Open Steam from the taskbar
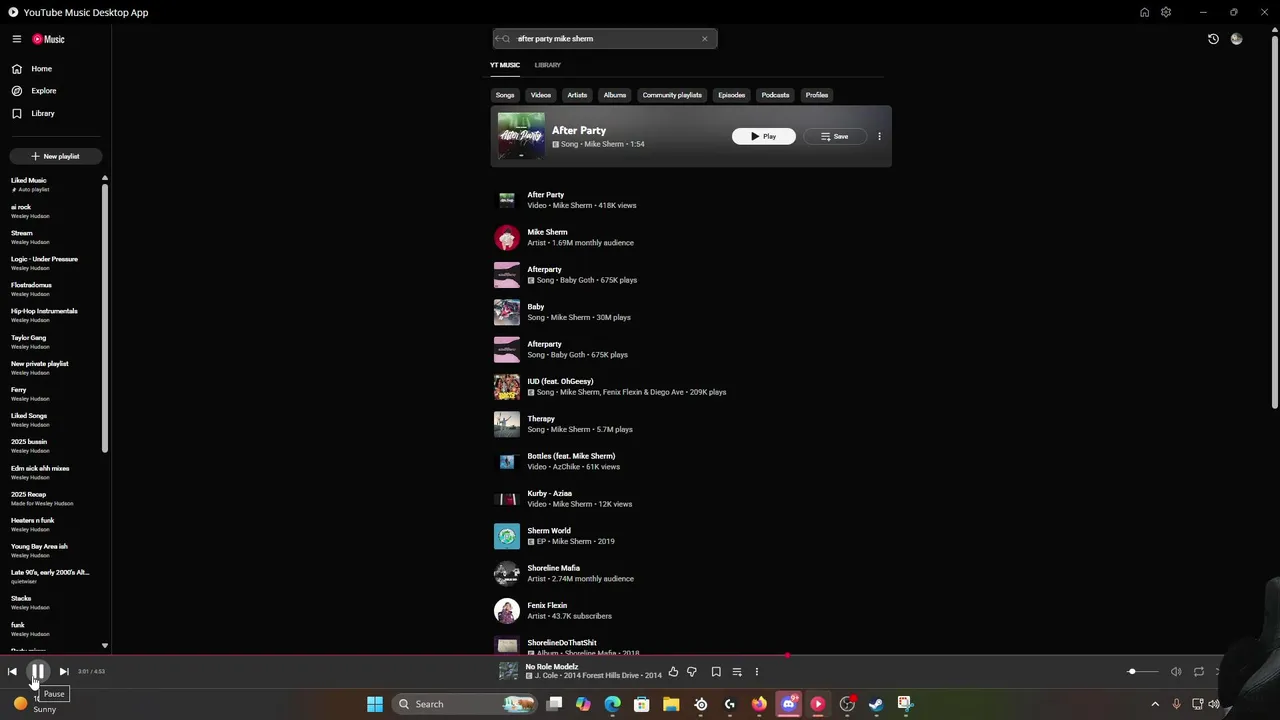1280x720 pixels. [876, 704]
